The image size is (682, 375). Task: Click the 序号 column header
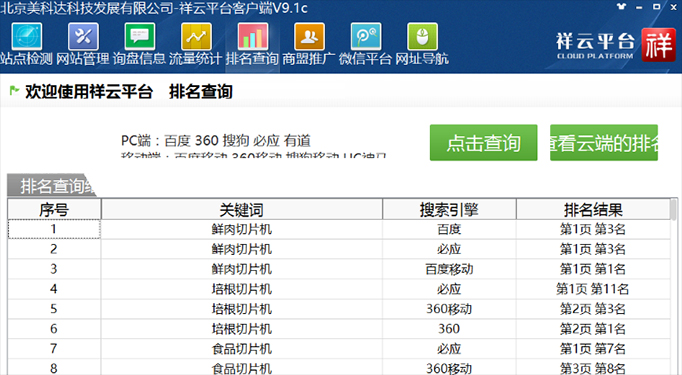coord(54,210)
